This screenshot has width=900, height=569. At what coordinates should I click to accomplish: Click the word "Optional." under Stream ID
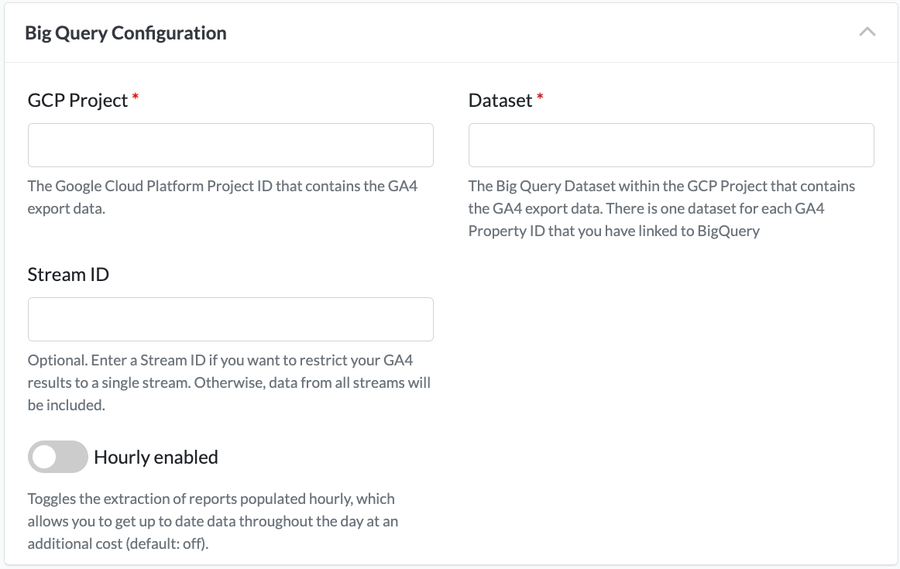click(58, 360)
